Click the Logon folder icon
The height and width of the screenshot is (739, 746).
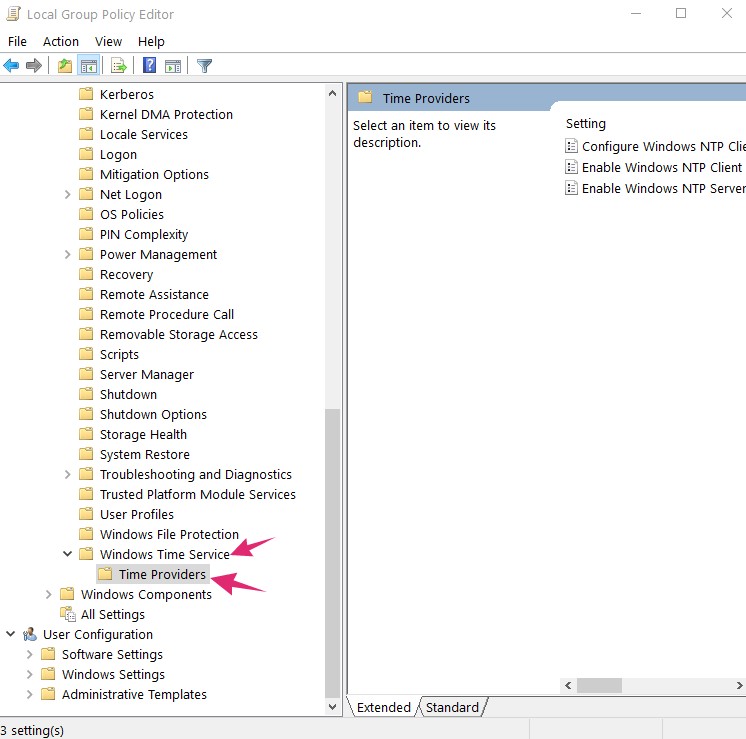[x=86, y=154]
